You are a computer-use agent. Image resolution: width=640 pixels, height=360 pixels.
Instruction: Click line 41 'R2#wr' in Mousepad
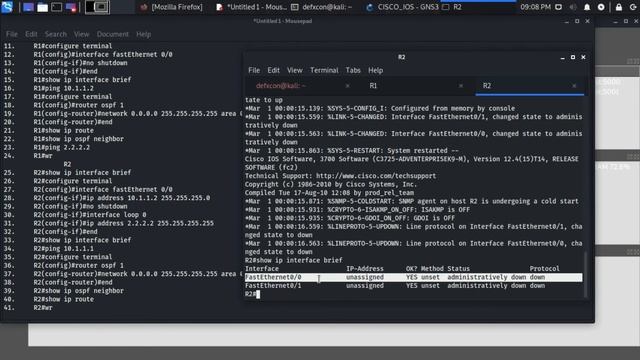tap(43, 308)
